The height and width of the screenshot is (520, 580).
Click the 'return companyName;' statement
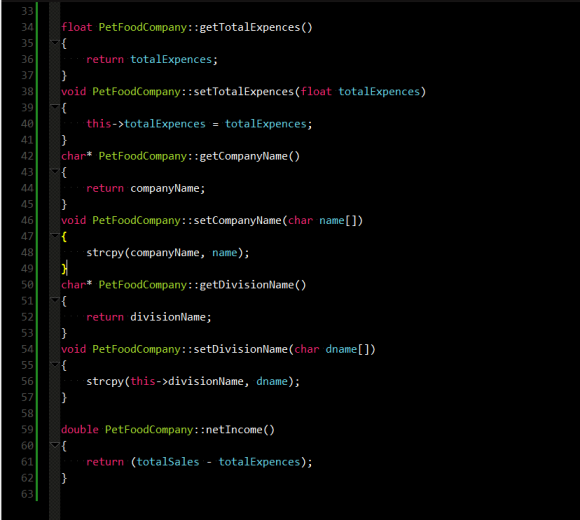coord(145,188)
